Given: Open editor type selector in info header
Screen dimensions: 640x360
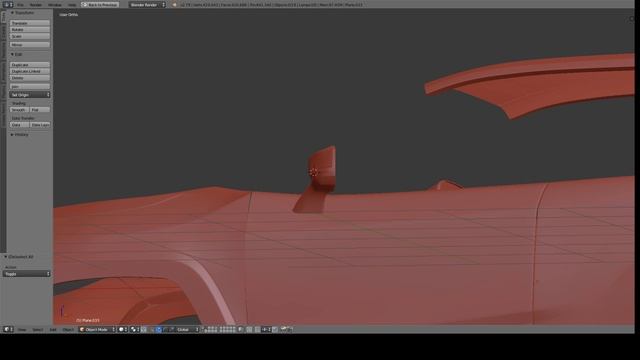Looking at the screenshot, I should click(x=8, y=4).
